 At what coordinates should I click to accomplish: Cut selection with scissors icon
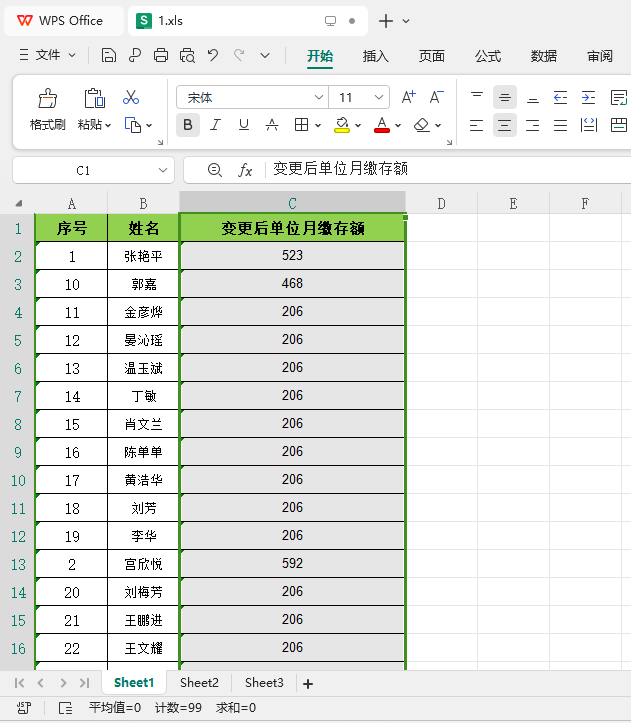(131, 97)
